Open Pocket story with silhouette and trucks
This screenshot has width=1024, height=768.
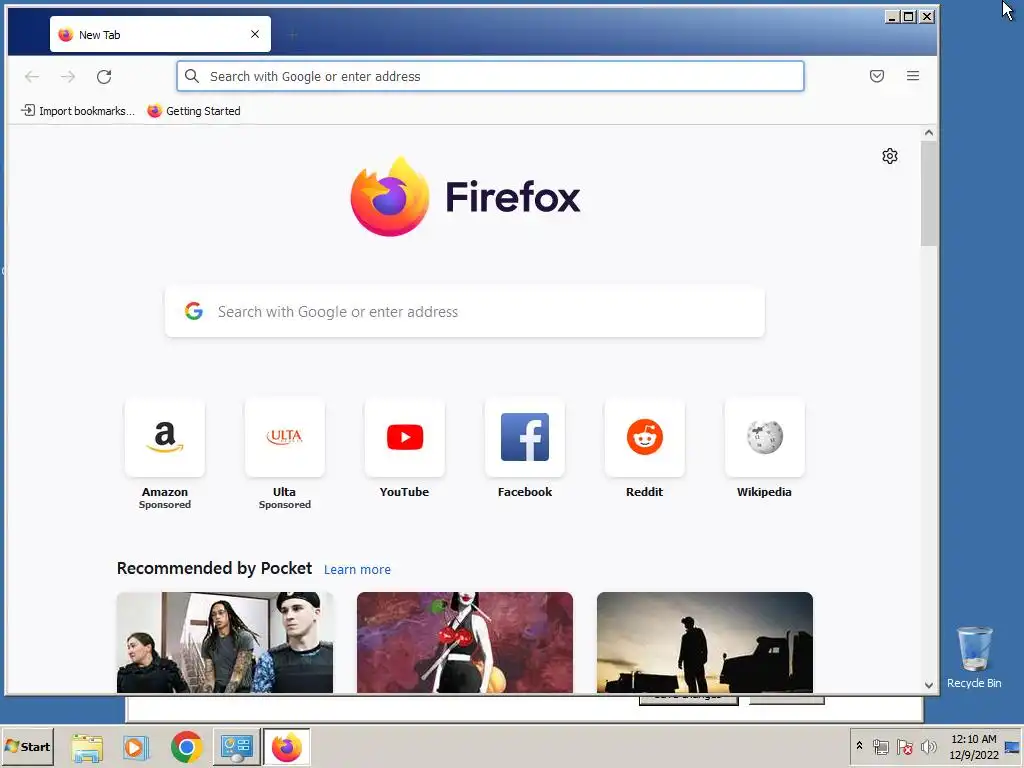(705, 642)
